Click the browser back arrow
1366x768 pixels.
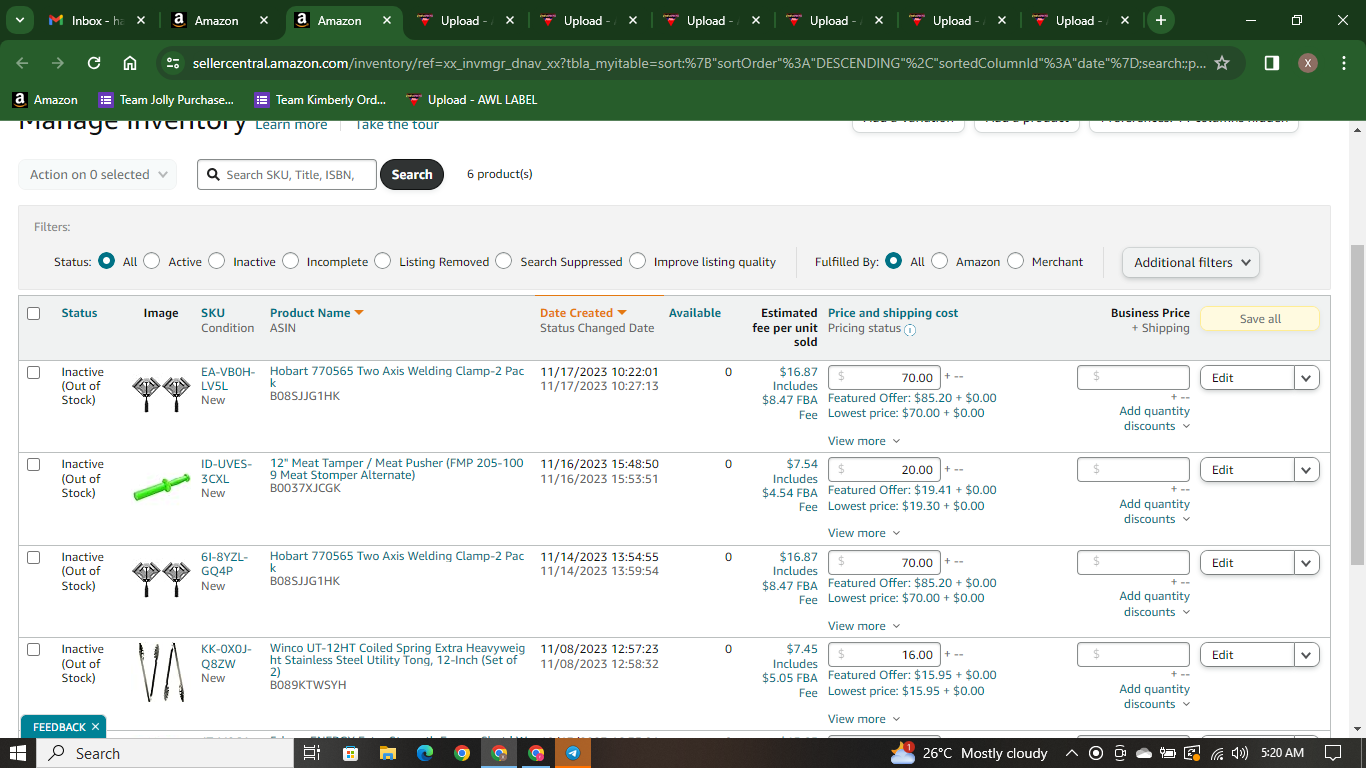click(22, 63)
